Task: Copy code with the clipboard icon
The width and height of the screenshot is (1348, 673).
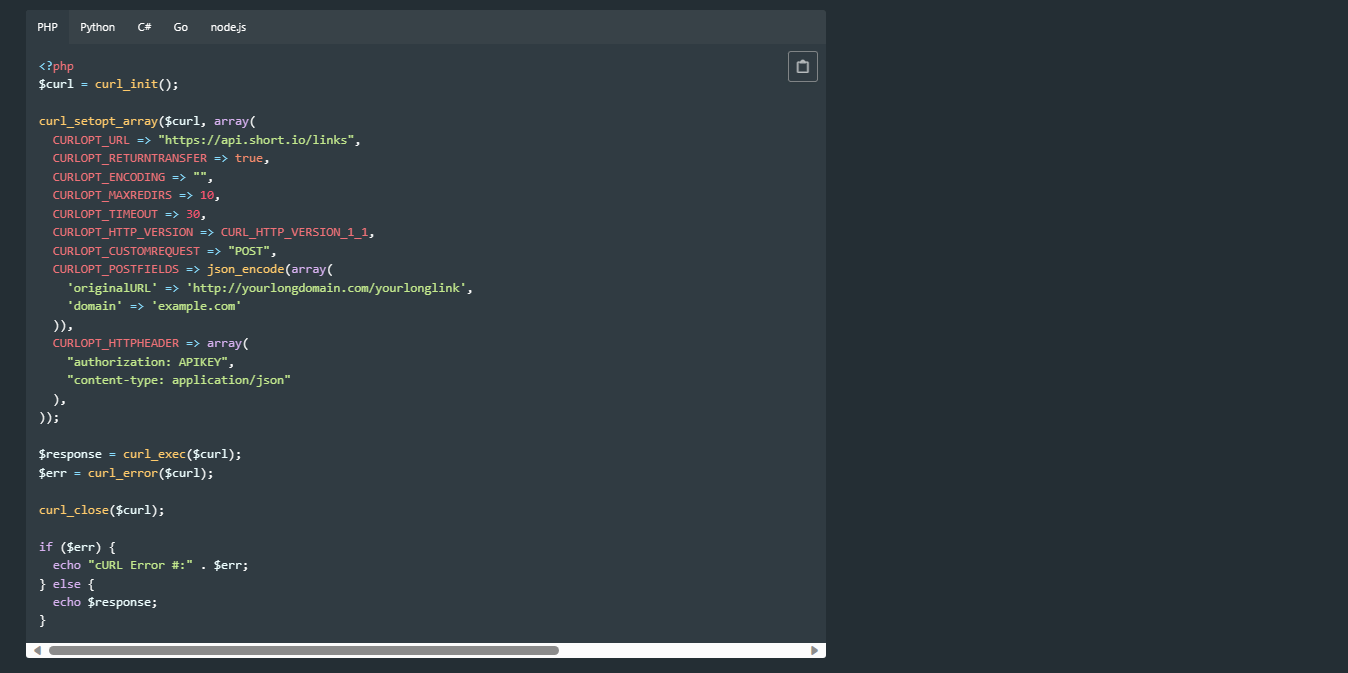Action: 802,67
